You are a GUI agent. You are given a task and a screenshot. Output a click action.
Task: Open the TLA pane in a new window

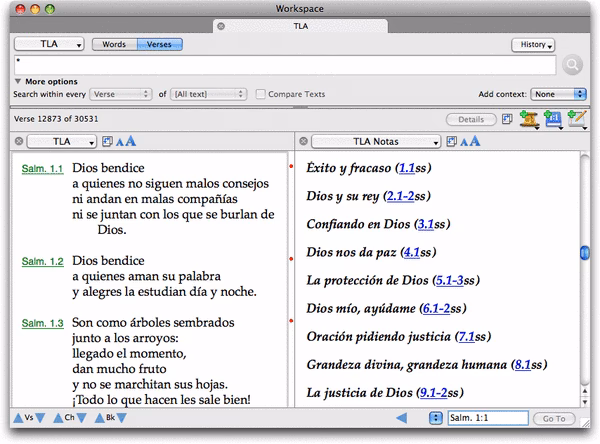click(107, 142)
